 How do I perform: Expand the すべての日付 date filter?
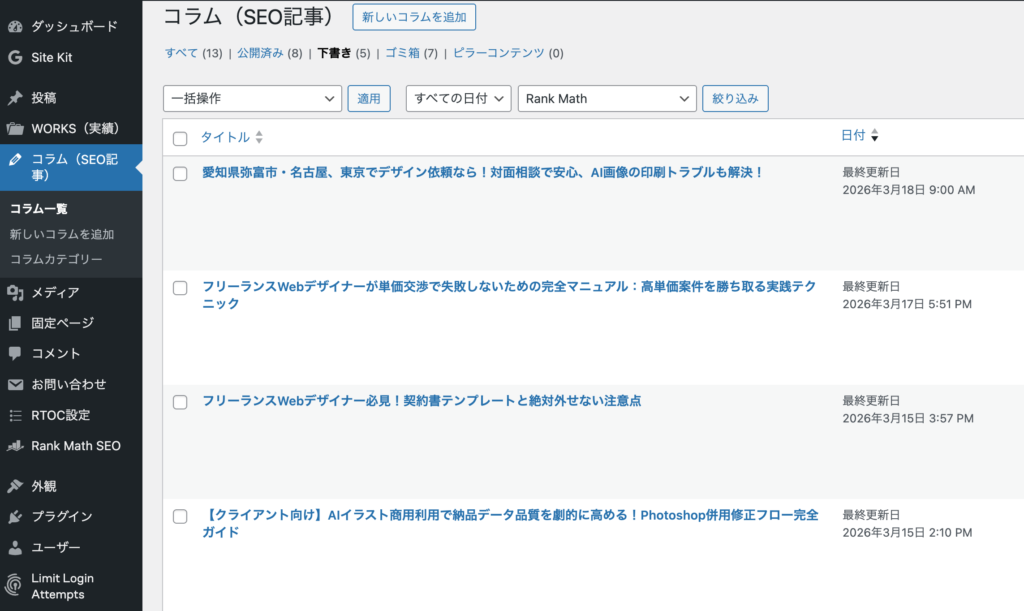(458, 99)
